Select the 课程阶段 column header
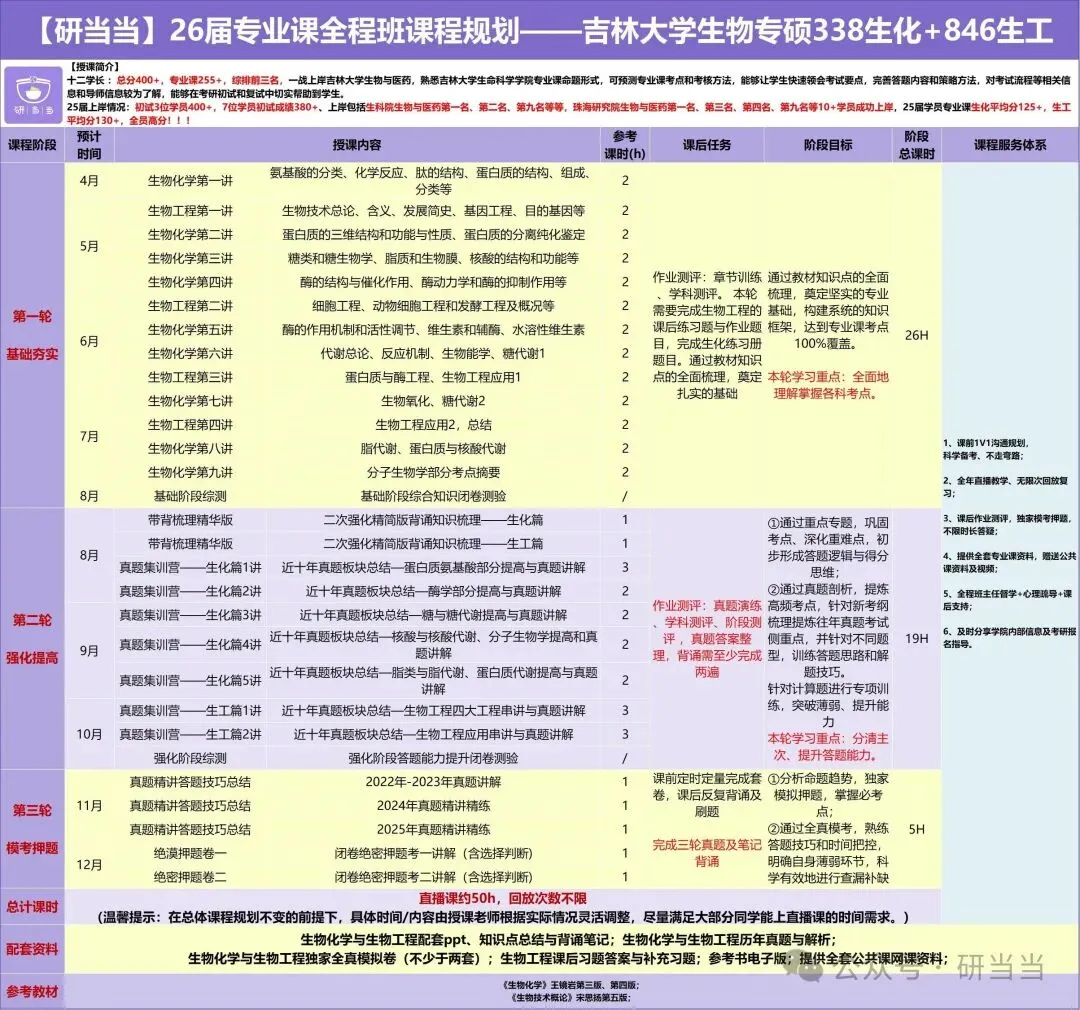This screenshot has height=1010, width=1080. [x=32, y=145]
